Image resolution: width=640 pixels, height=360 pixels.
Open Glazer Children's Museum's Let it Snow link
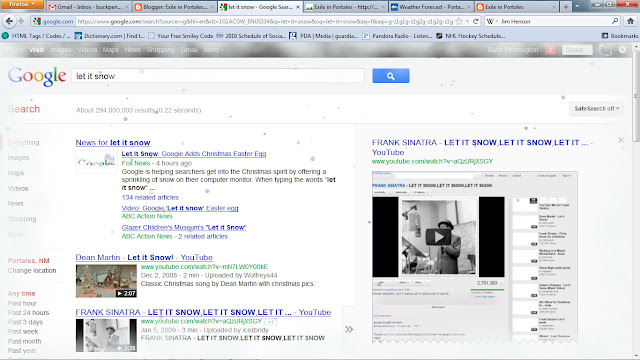pyautogui.click(x=184, y=227)
